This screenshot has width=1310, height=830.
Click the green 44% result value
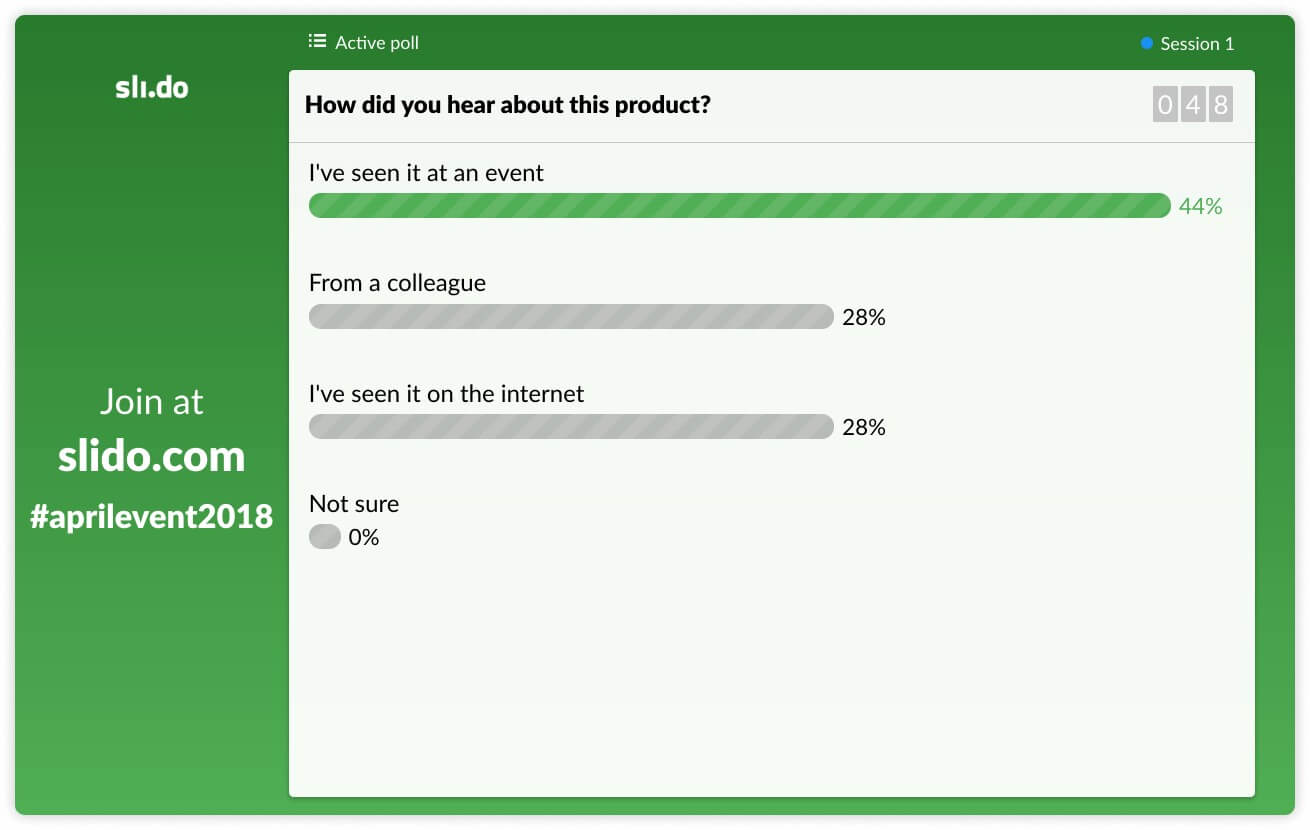[1200, 206]
